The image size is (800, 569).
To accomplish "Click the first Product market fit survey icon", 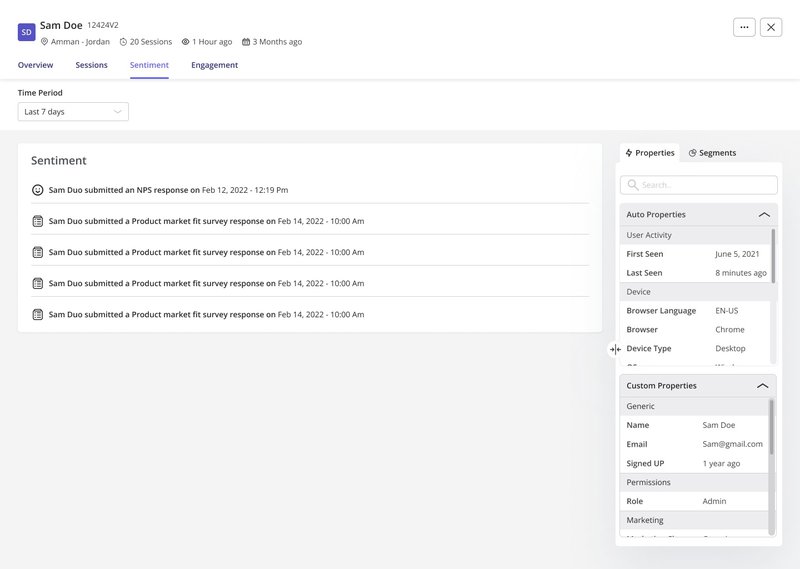I will coord(38,221).
